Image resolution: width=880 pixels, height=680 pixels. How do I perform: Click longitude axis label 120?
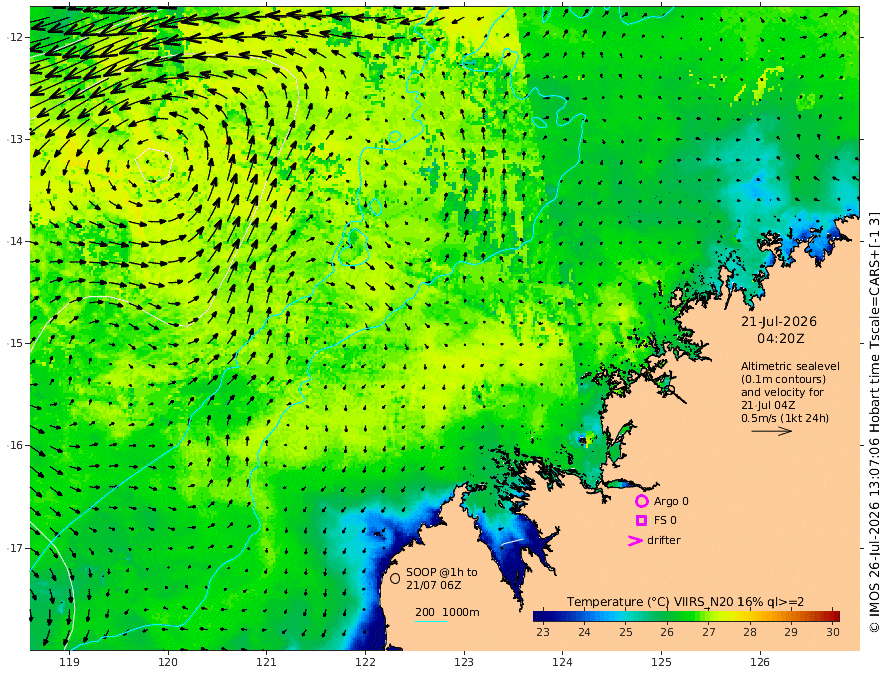point(168,663)
